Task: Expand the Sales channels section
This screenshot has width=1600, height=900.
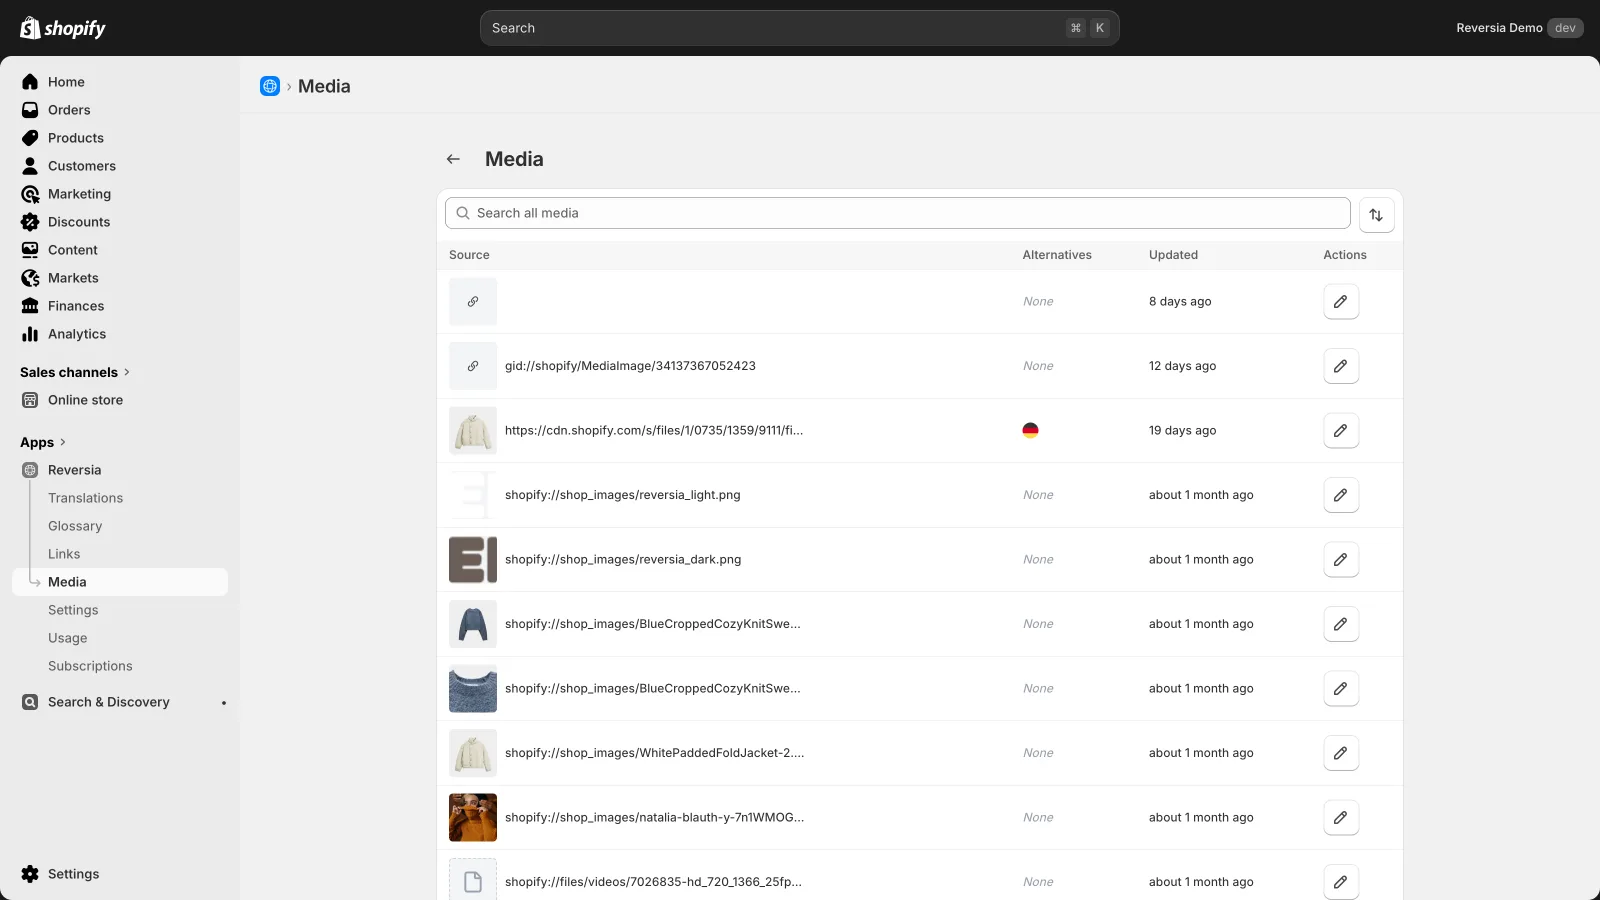Action: click(x=75, y=372)
